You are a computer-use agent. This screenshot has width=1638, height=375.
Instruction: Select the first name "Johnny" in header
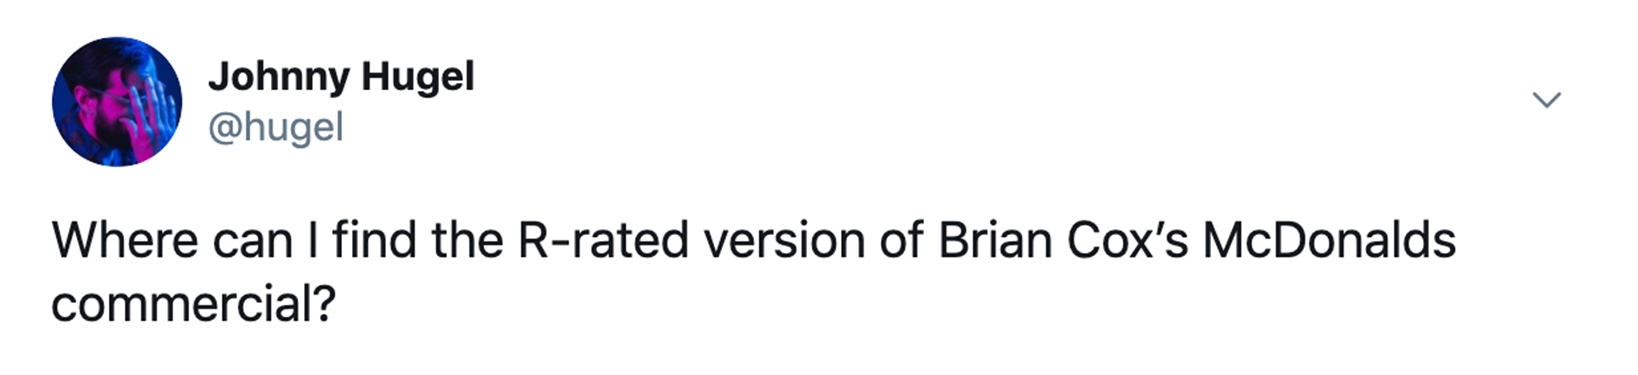point(279,78)
